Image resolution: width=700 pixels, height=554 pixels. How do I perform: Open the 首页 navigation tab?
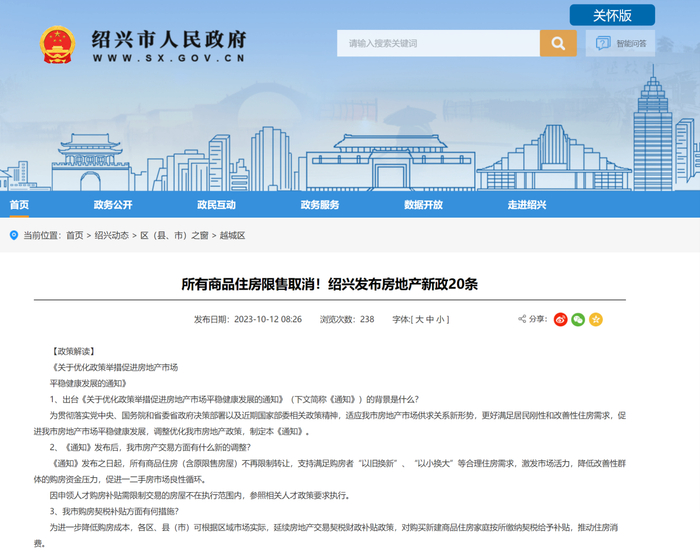click(x=19, y=205)
